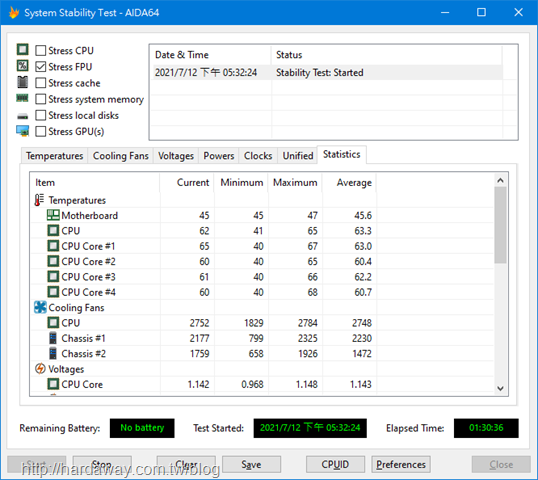
Task: Switch to the Cooling Fans tab
Action: (120, 156)
